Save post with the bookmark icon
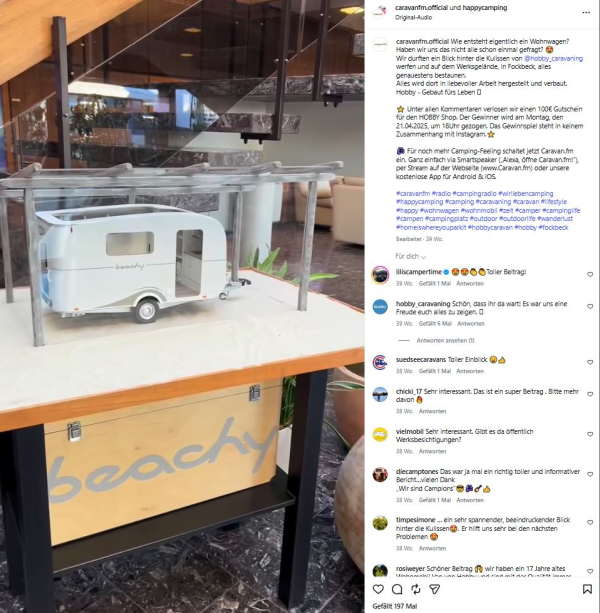 click(x=587, y=589)
